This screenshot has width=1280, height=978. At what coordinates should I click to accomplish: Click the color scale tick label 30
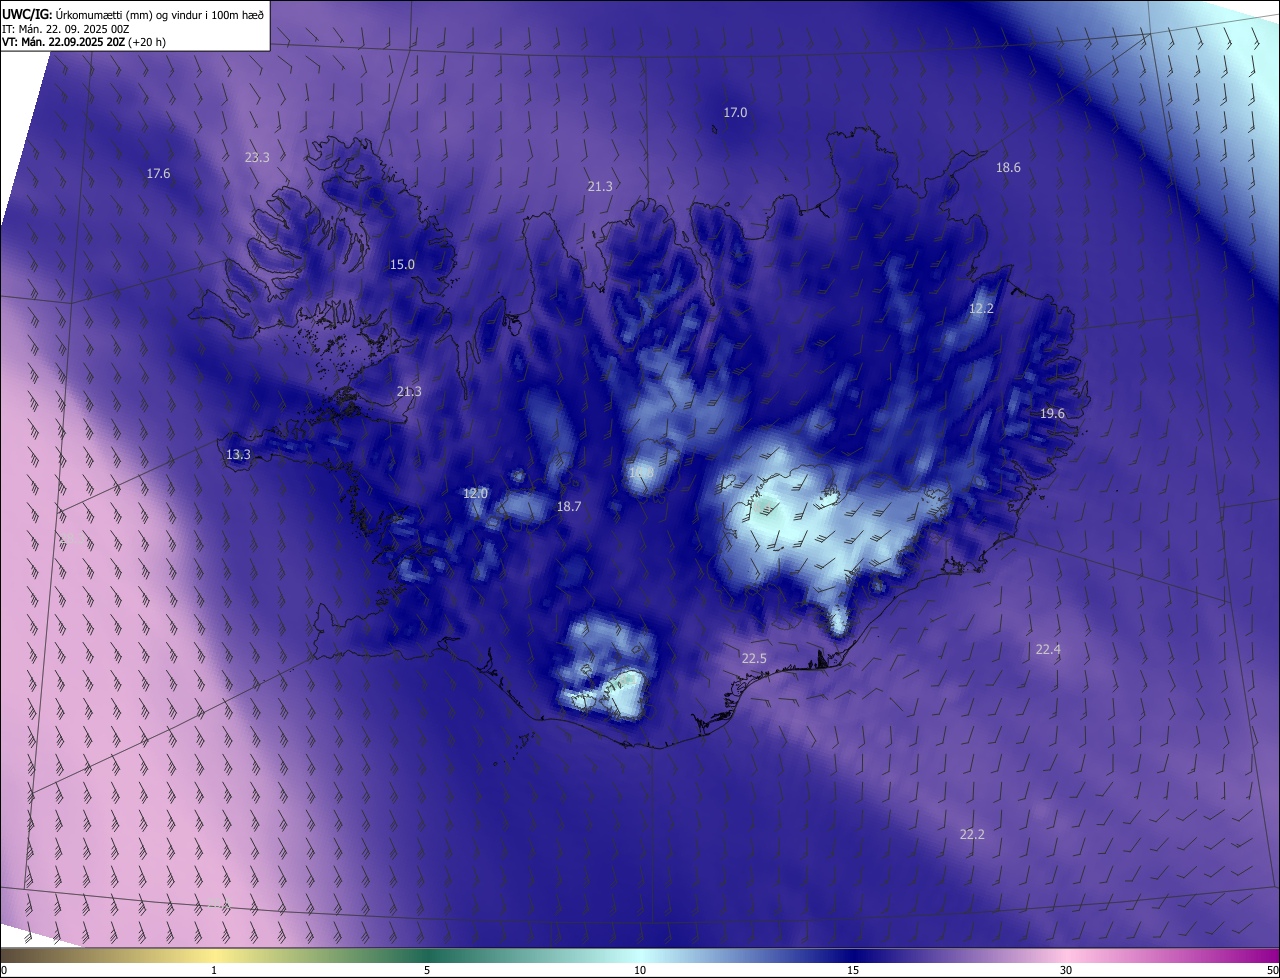point(1066,971)
